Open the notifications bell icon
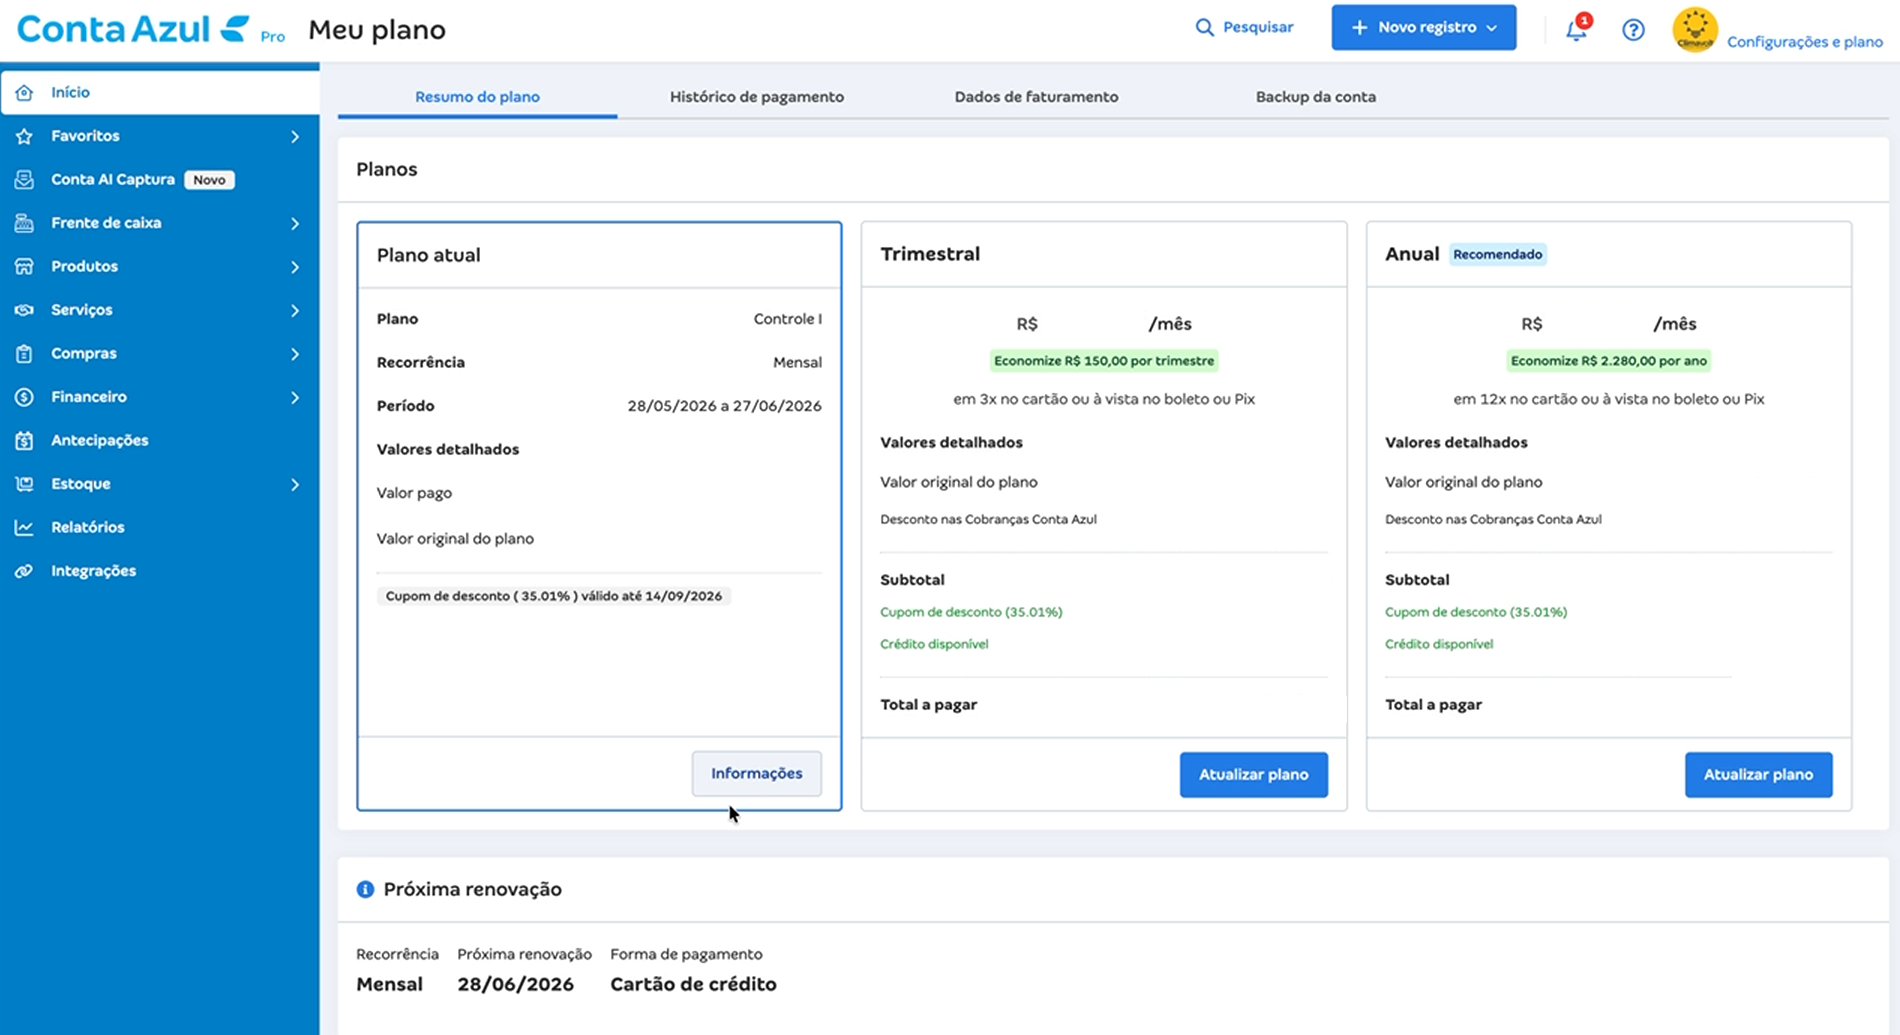This screenshot has height=1035, width=1900. (x=1576, y=29)
